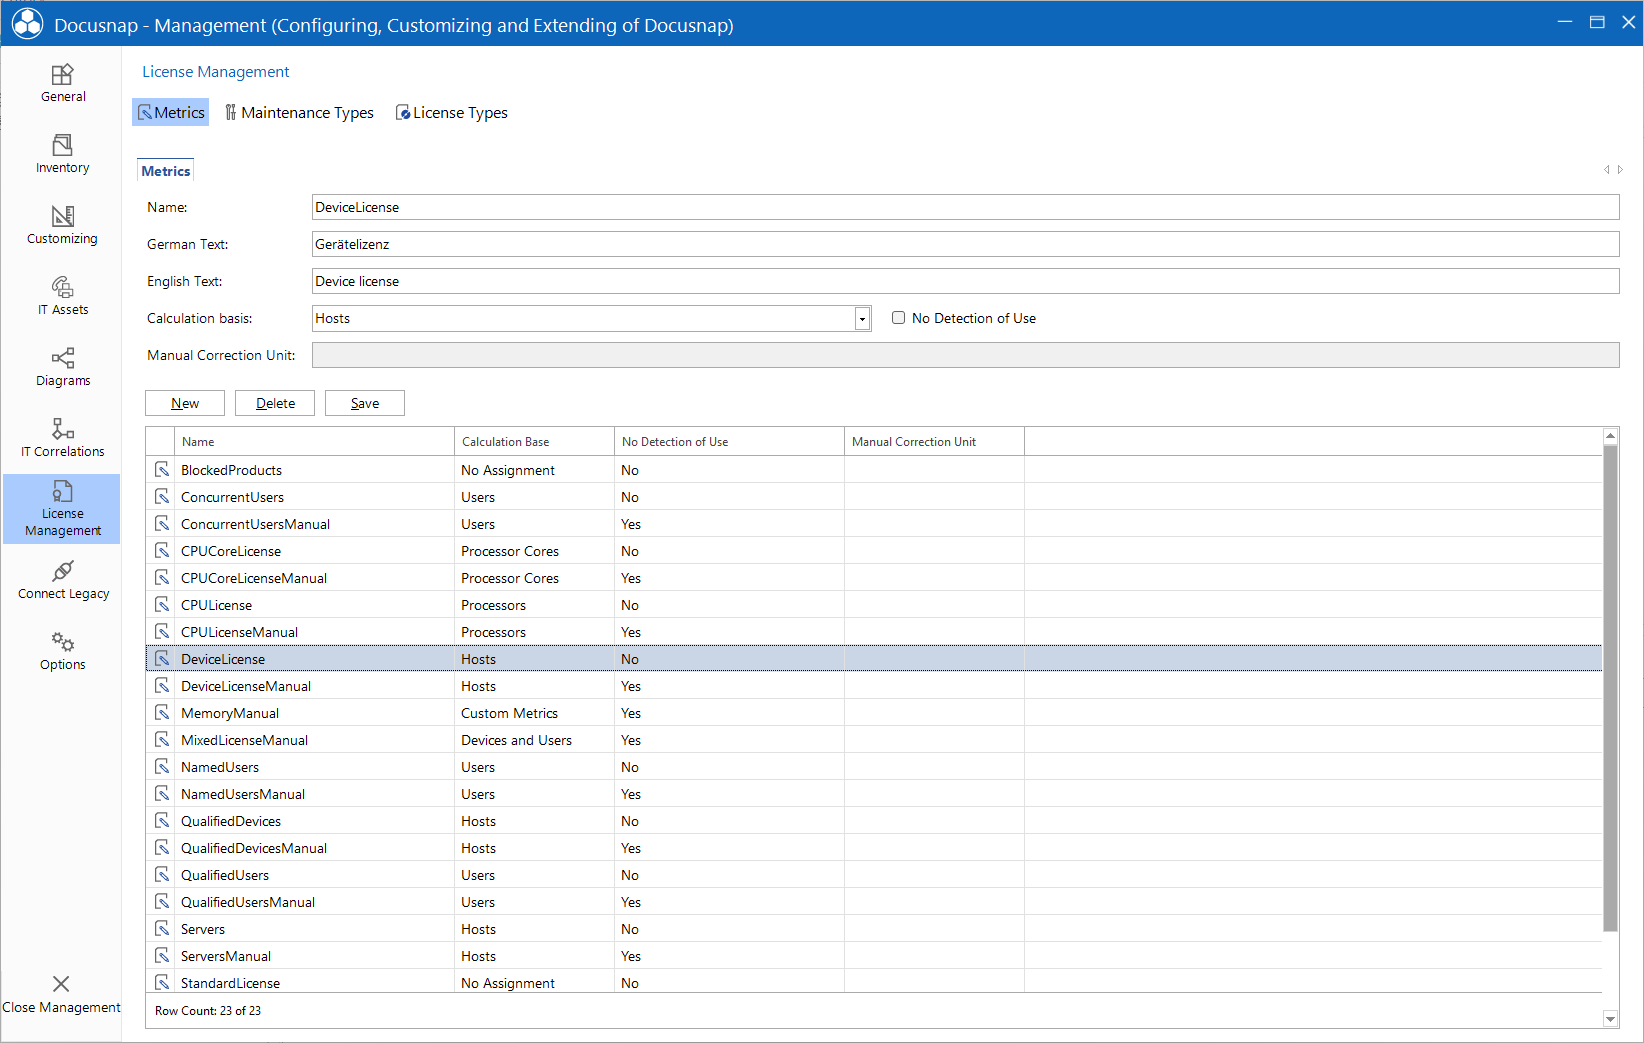This screenshot has height=1043, width=1644.
Task: Open the Diagrams section icon
Action: click(62, 359)
